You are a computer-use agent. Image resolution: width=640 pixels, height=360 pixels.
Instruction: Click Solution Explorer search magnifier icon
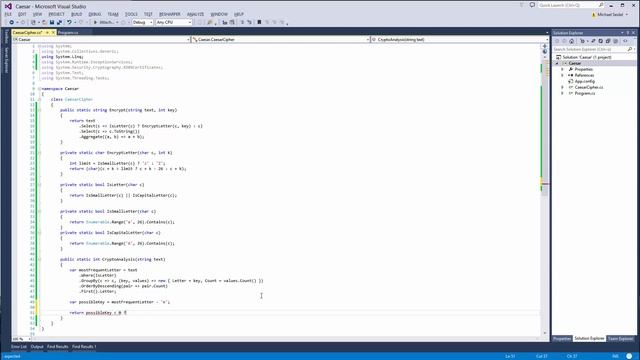[630, 49]
